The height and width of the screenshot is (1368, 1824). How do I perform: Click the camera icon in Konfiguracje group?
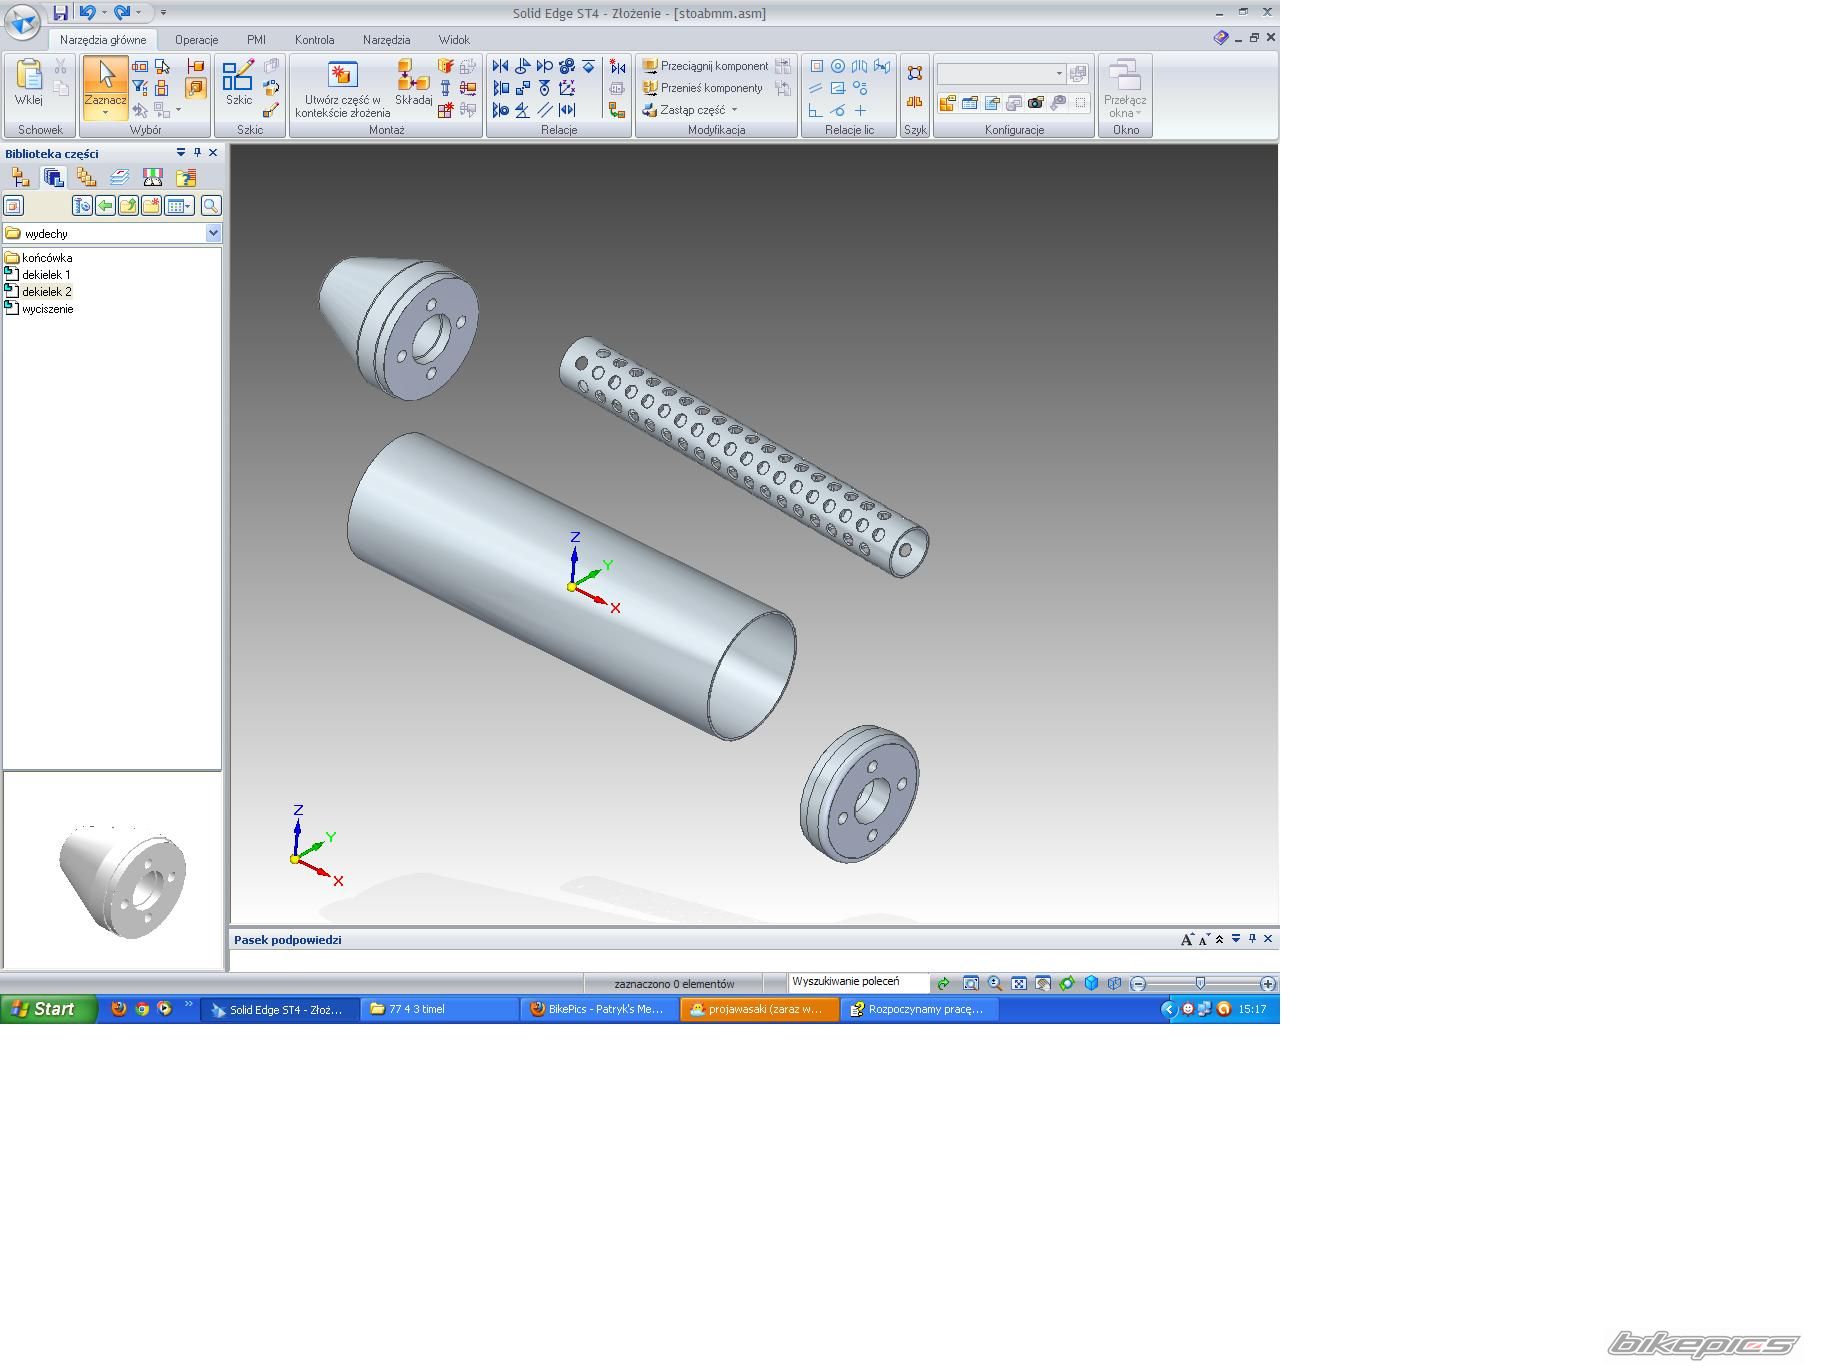coord(1036,103)
